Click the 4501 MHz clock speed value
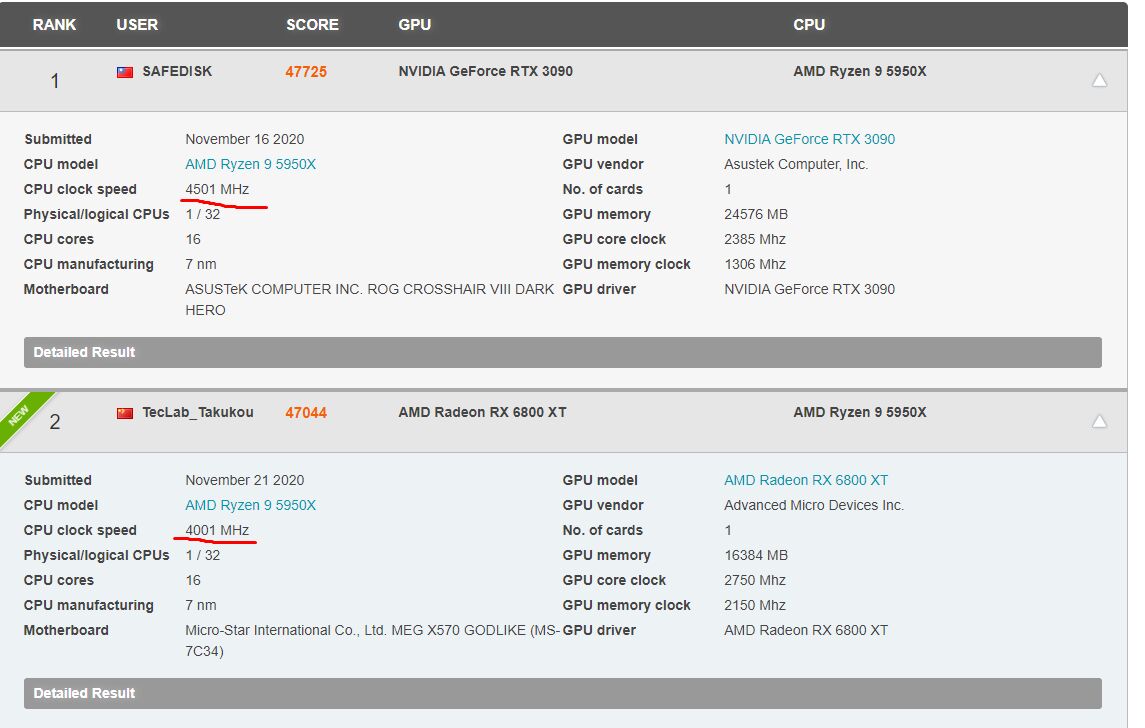 (x=217, y=189)
